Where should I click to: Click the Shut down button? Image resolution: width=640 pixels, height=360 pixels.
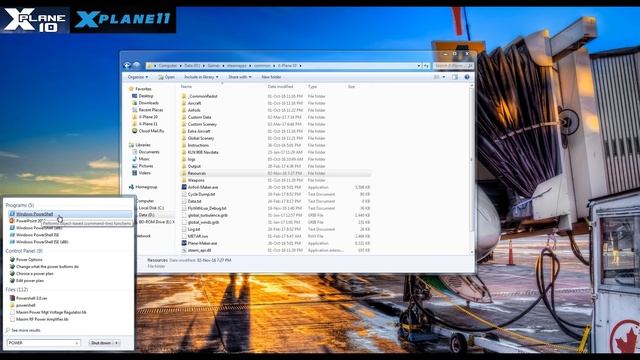[x=100, y=343]
